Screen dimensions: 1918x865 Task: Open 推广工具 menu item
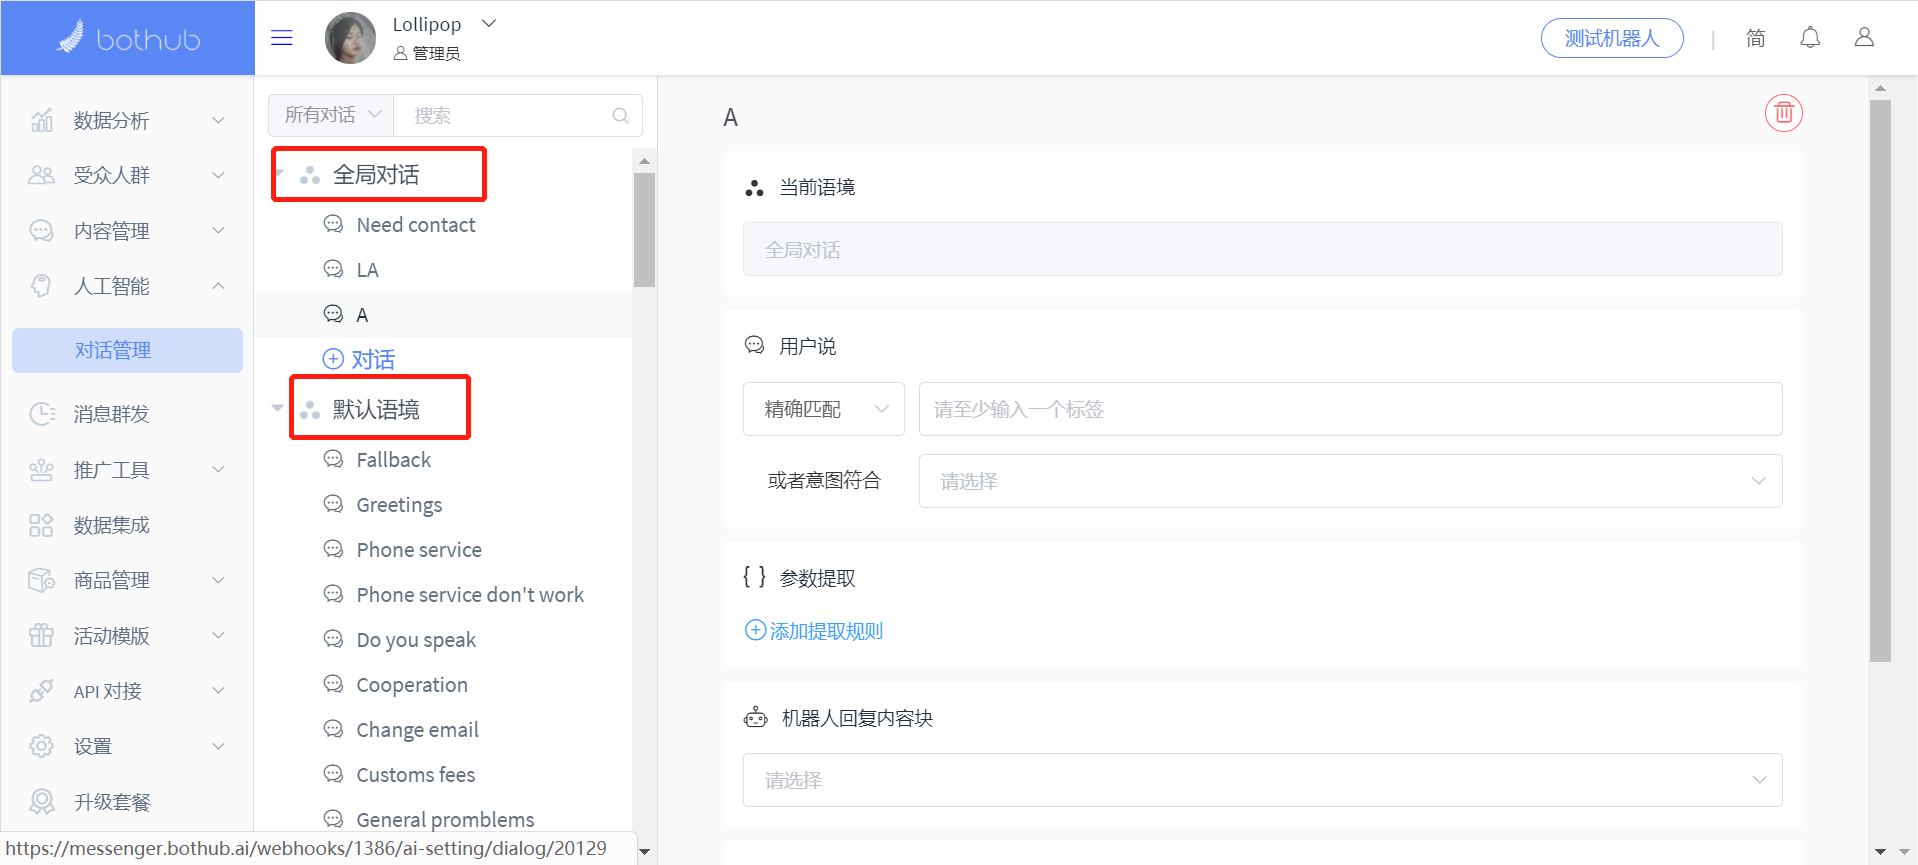tap(127, 470)
